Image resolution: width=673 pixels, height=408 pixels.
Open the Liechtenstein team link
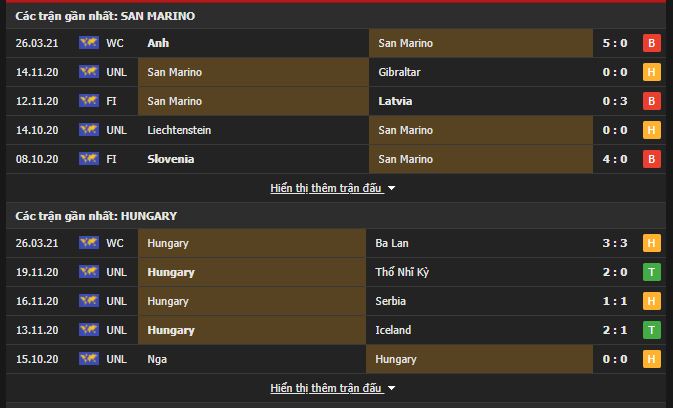[x=179, y=130]
